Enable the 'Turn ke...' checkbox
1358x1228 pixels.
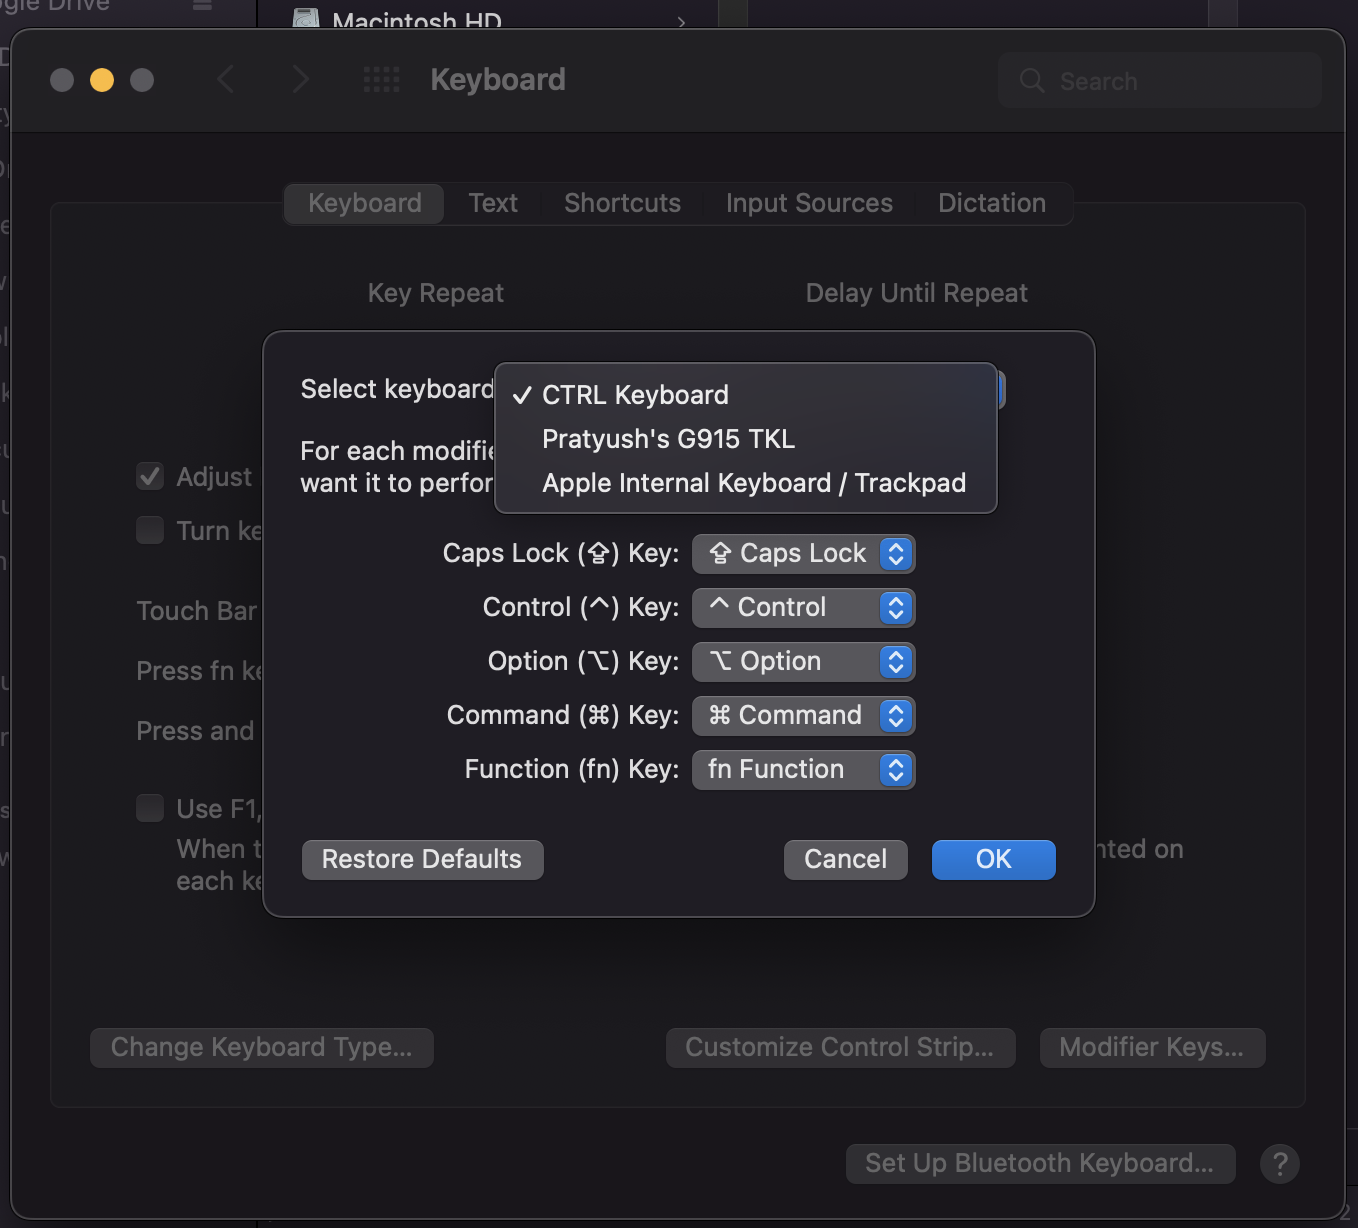pos(149,530)
